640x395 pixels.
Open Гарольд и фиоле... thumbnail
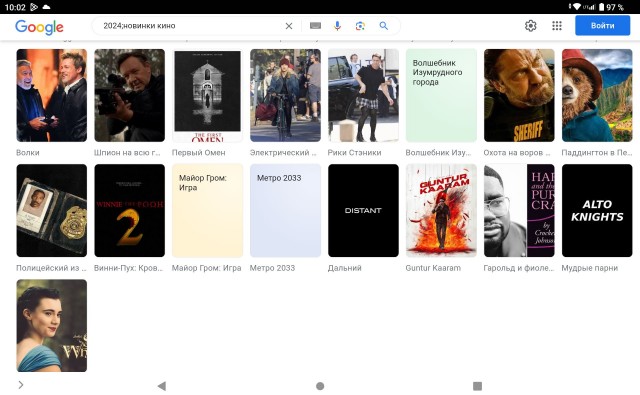[x=519, y=211]
